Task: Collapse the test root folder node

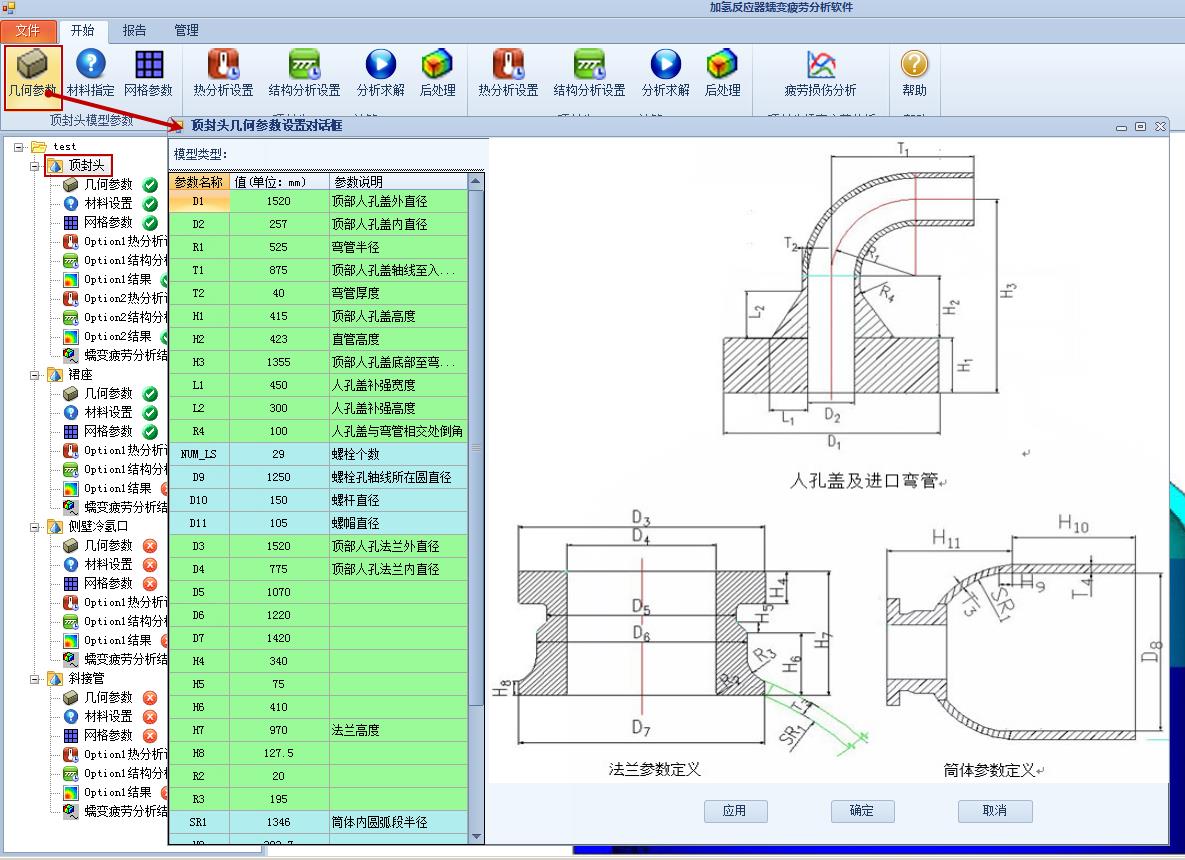Action: [19, 147]
